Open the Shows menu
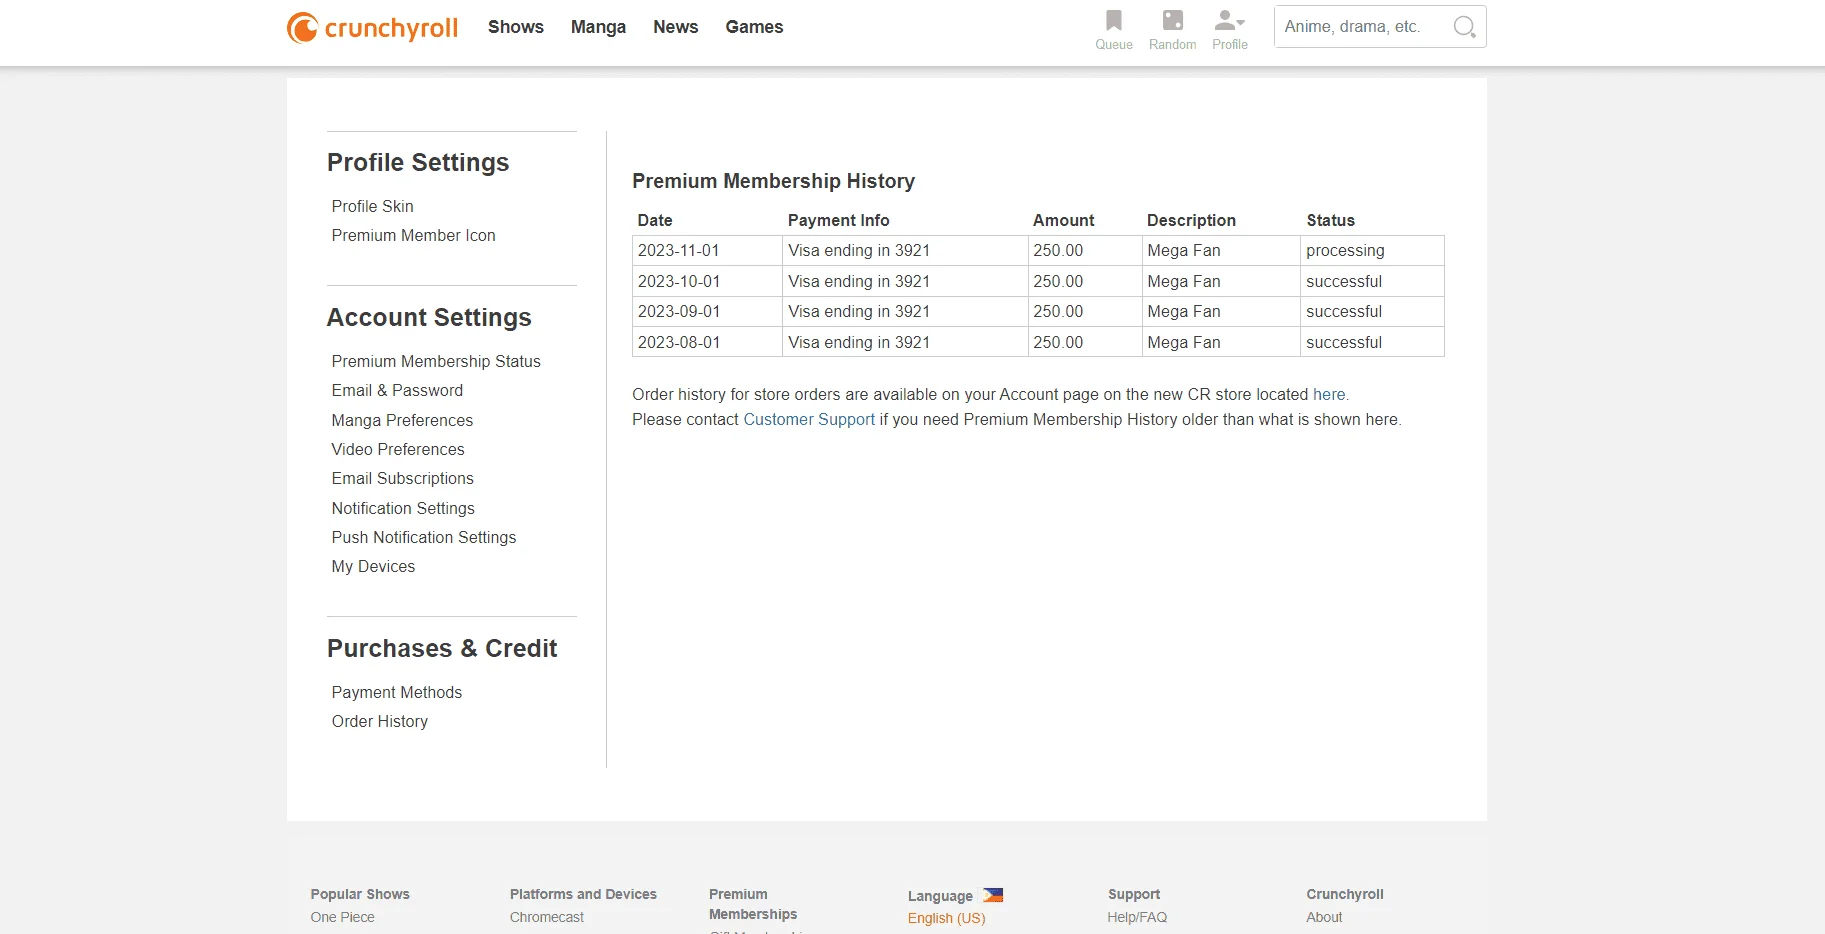 (x=516, y=27)
